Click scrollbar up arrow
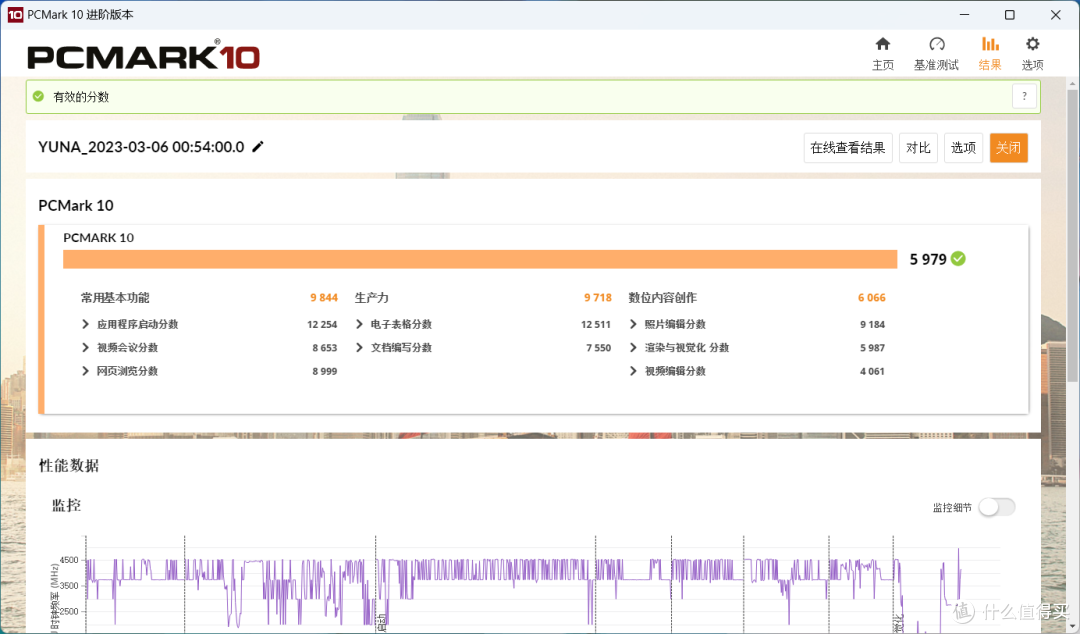 pos(1072,83)
